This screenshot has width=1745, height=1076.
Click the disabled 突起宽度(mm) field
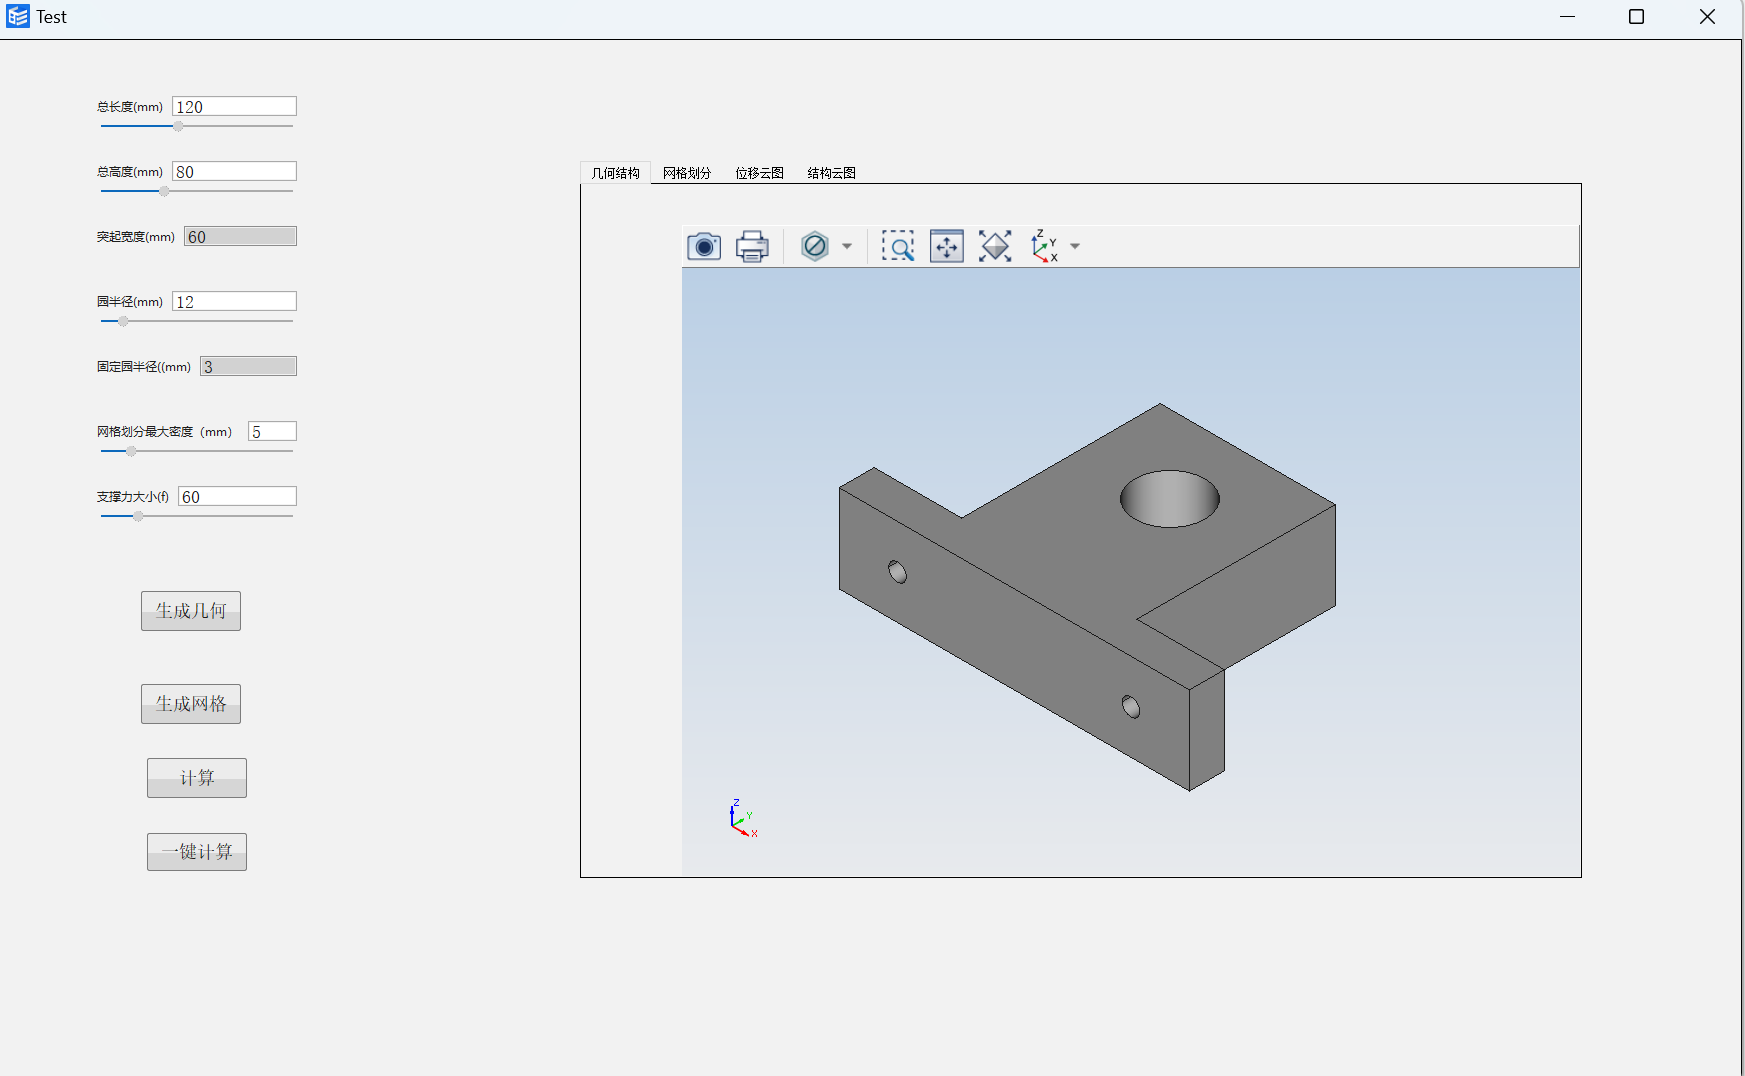[x=240, y=237]
